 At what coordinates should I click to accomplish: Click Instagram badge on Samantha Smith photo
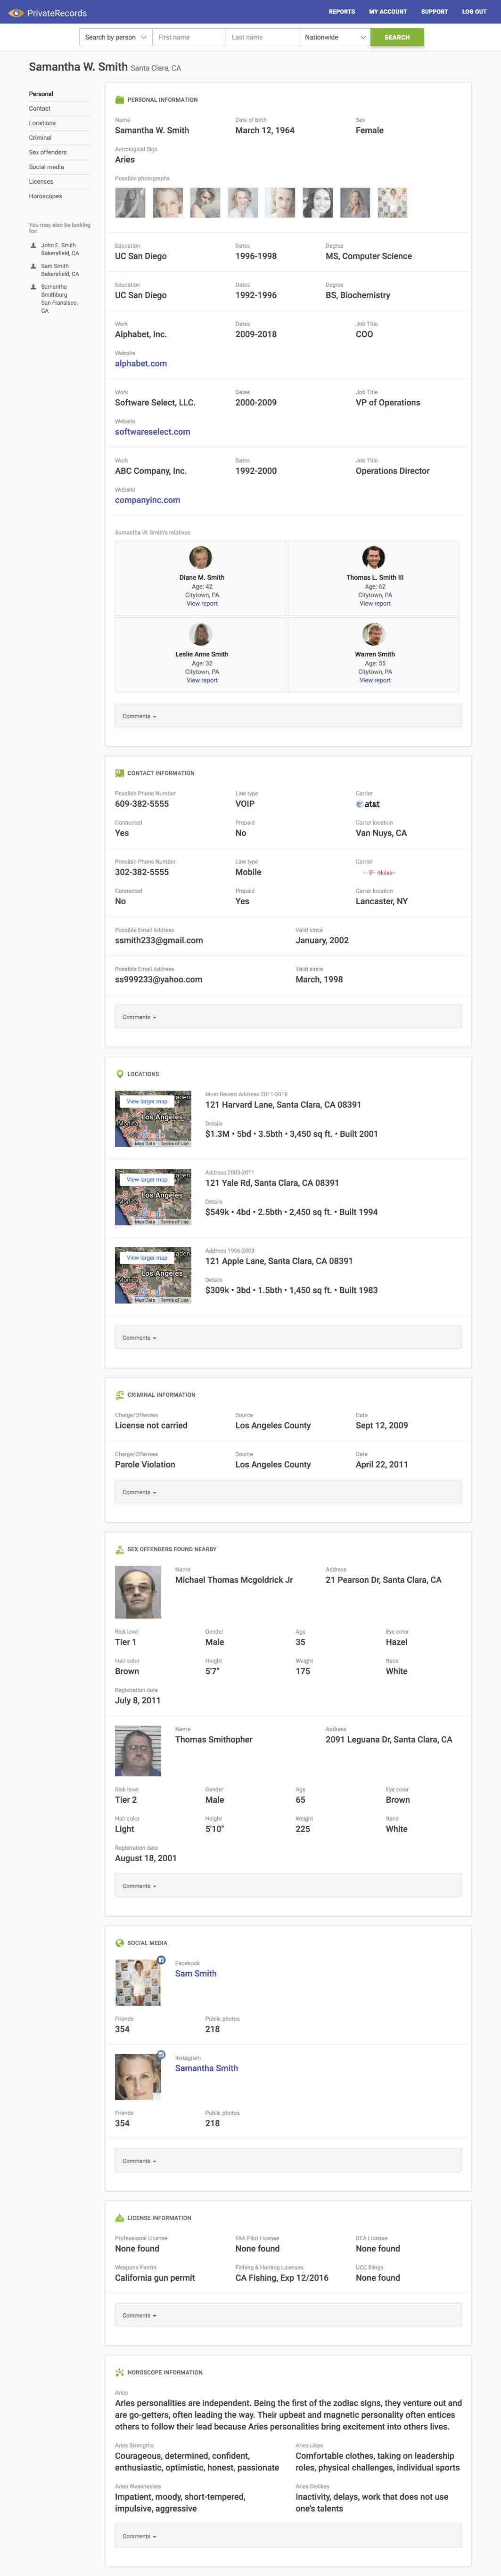coord(161,2055)
